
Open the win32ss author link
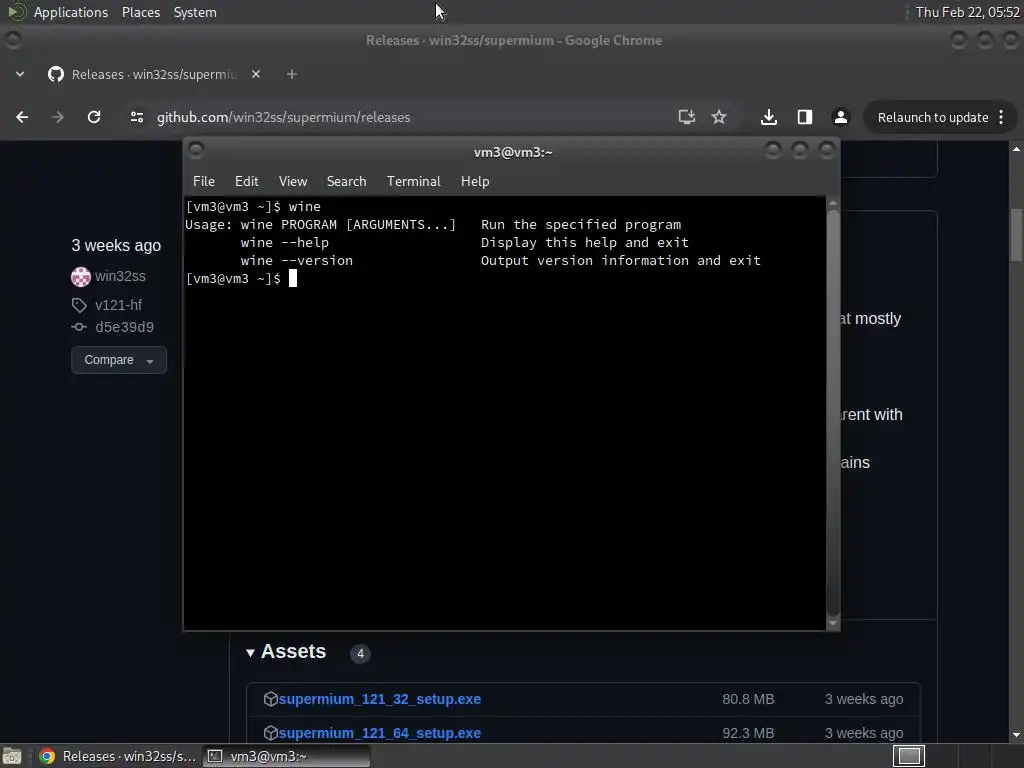(120, 276)
